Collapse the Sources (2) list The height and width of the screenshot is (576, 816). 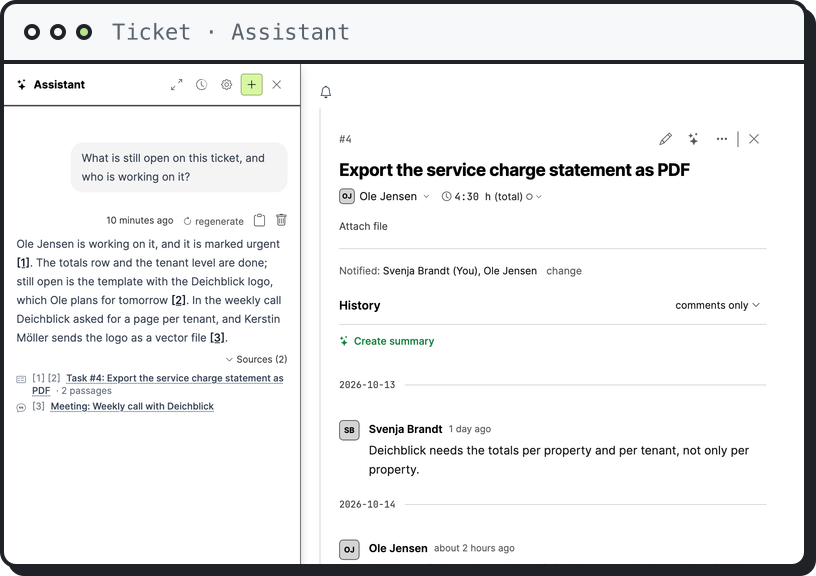(257, 360)
